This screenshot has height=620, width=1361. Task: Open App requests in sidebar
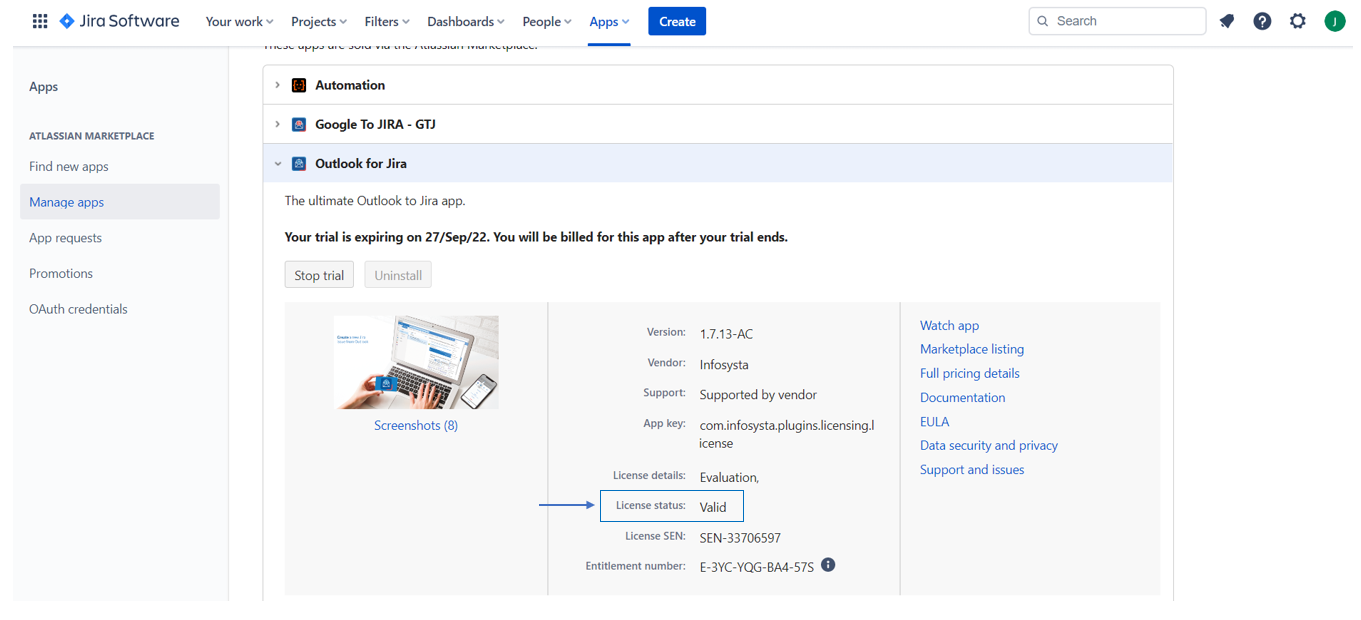pos(66,238)
